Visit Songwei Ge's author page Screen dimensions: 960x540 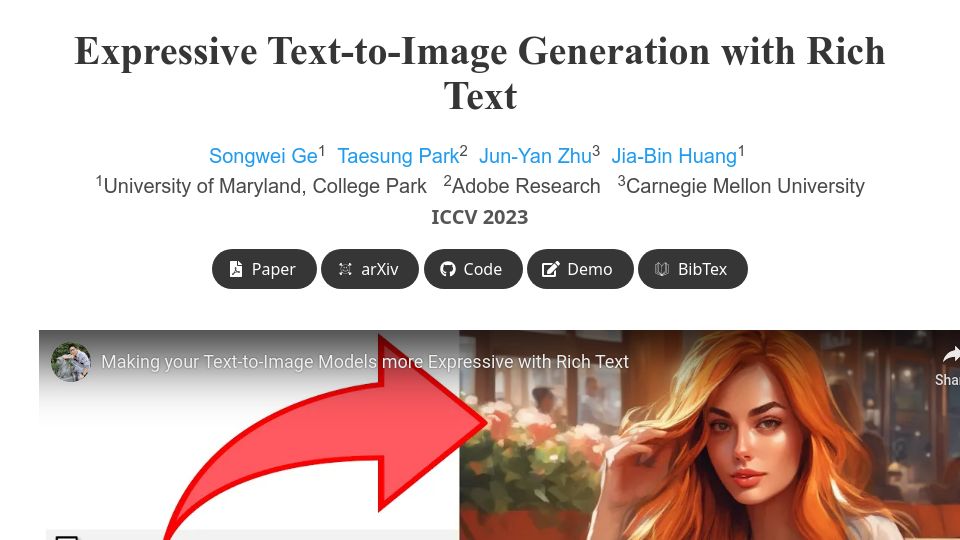pyautogui.click(x=263, y=156)
